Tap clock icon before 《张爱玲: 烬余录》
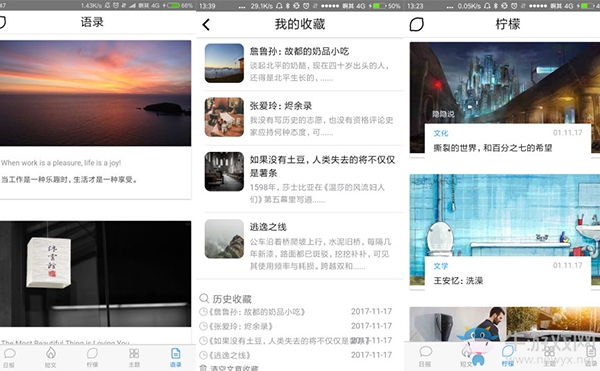Image resolution: width=600 pixels, height=371 pixels. (x=204, y=326)
